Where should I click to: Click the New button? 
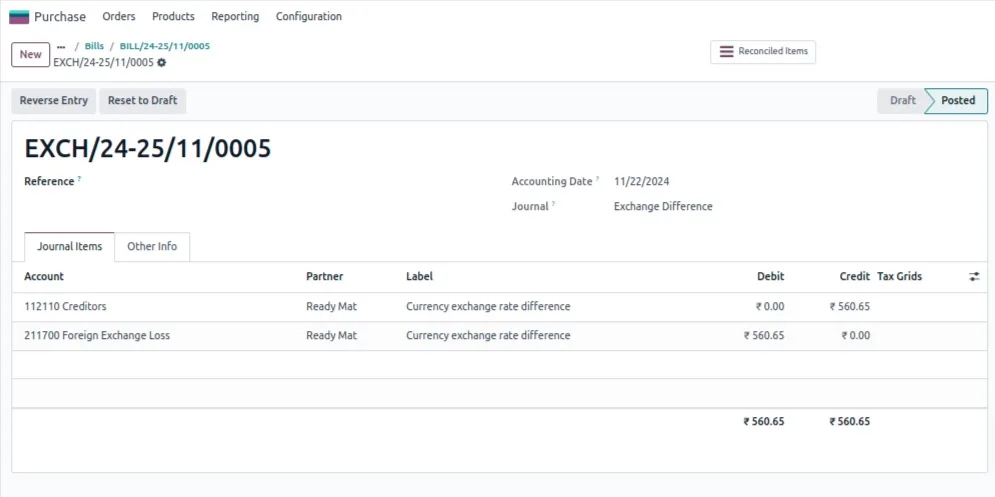[x=30, y=55]
